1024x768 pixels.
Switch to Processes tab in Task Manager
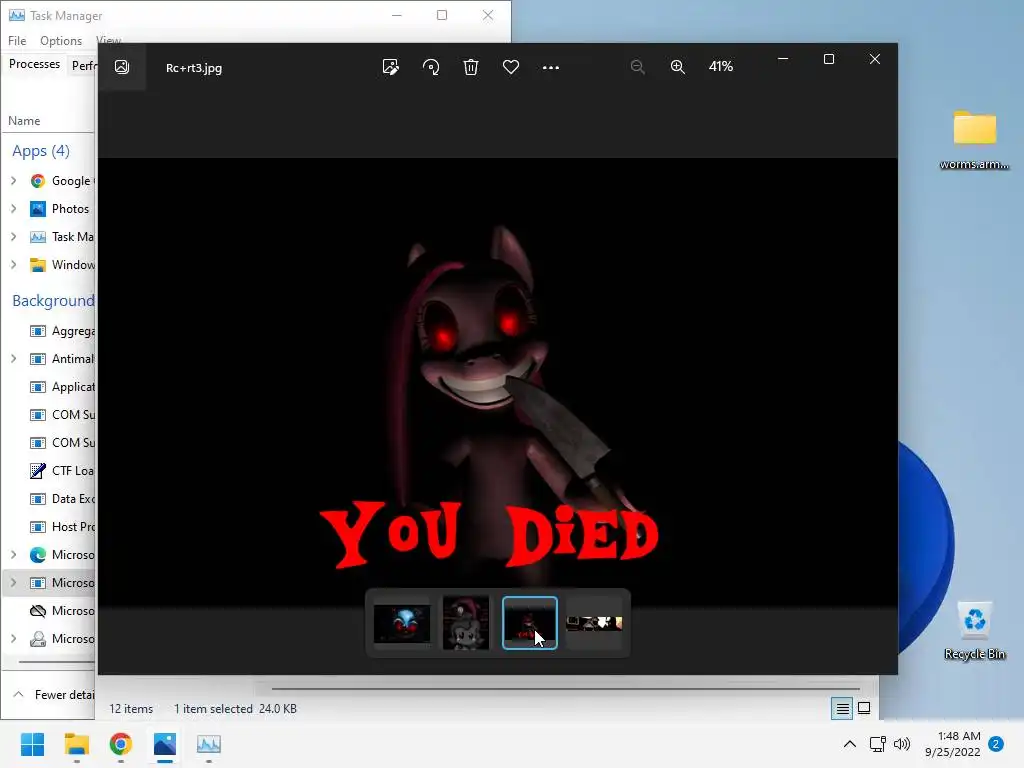pyautogui.click(x=34, y=64)
